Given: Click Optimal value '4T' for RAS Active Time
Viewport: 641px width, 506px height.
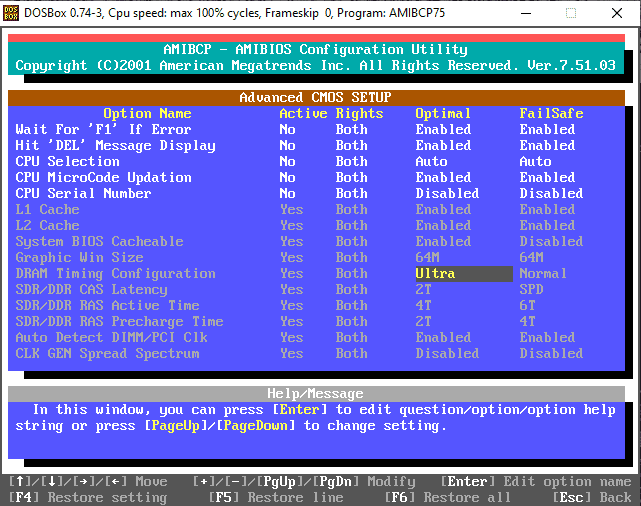Looking at the screenshot, I should [423, 305].
